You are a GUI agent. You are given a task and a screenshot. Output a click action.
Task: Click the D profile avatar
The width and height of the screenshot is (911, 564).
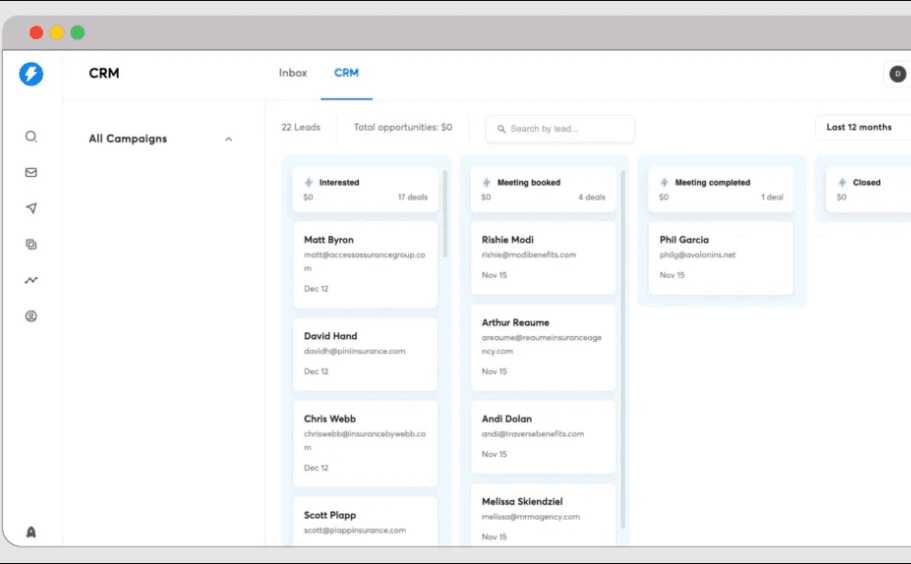(x=898, y=74)
